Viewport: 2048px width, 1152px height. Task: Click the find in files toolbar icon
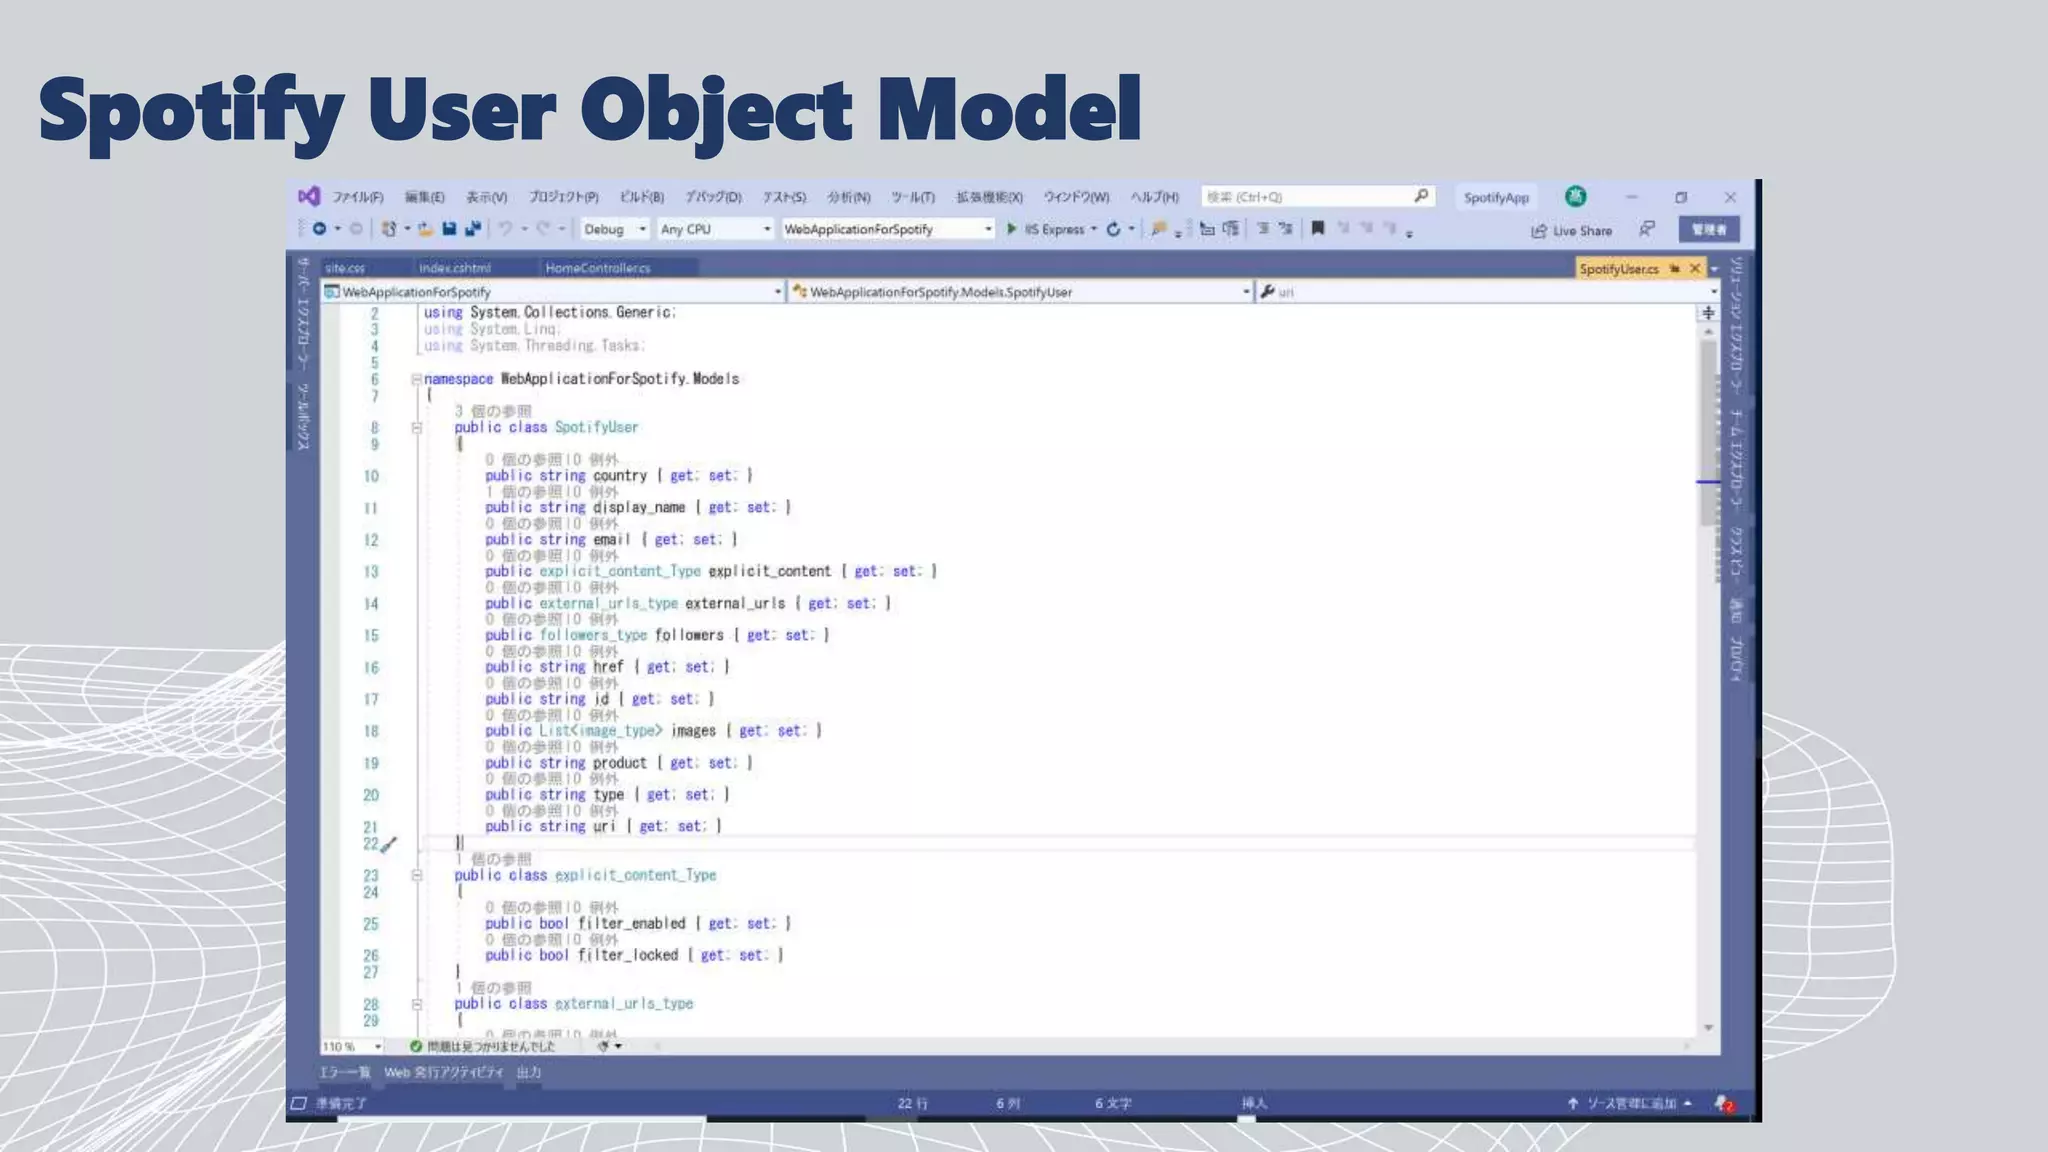[x=1158, y=229]
